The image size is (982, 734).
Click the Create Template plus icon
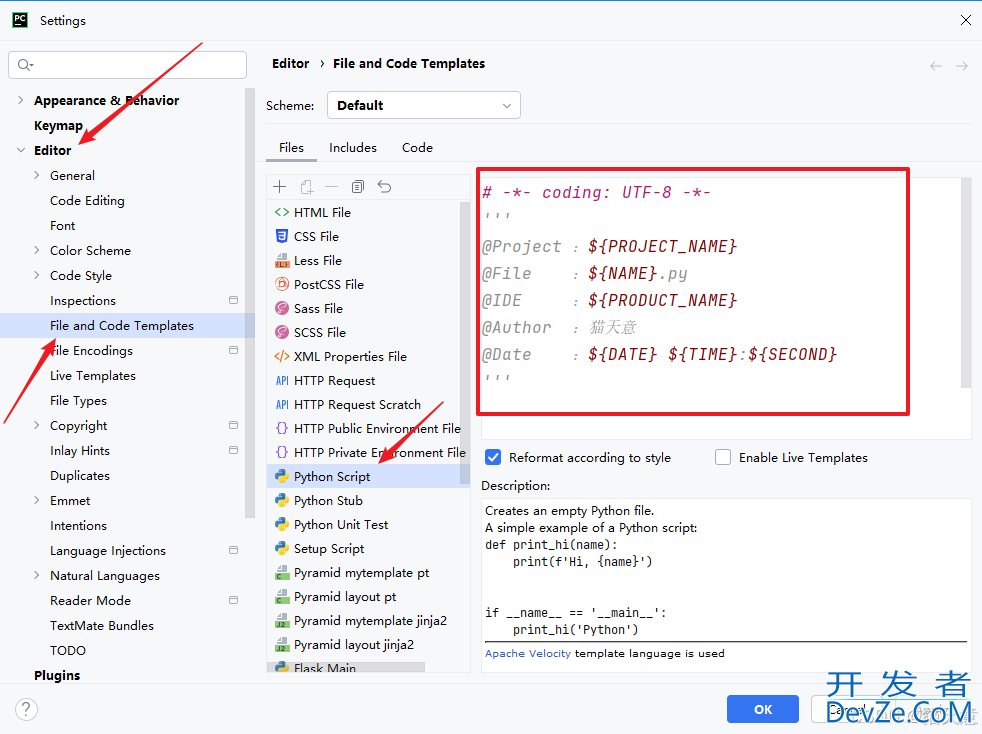point(280,187)
